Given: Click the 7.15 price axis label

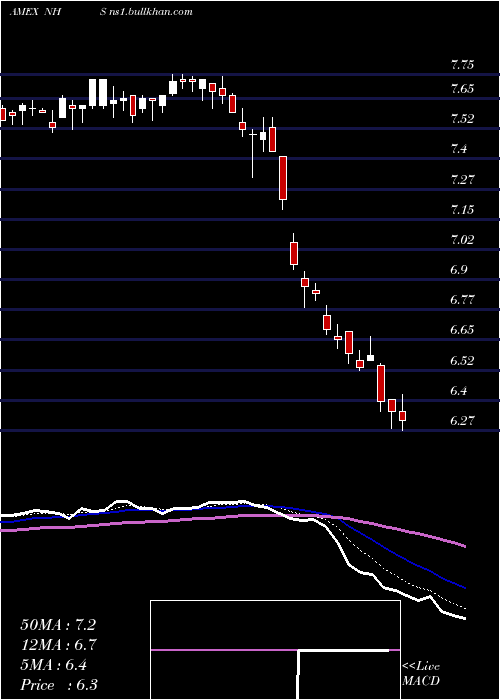Looking at the screenshot, I should (462, 210).
